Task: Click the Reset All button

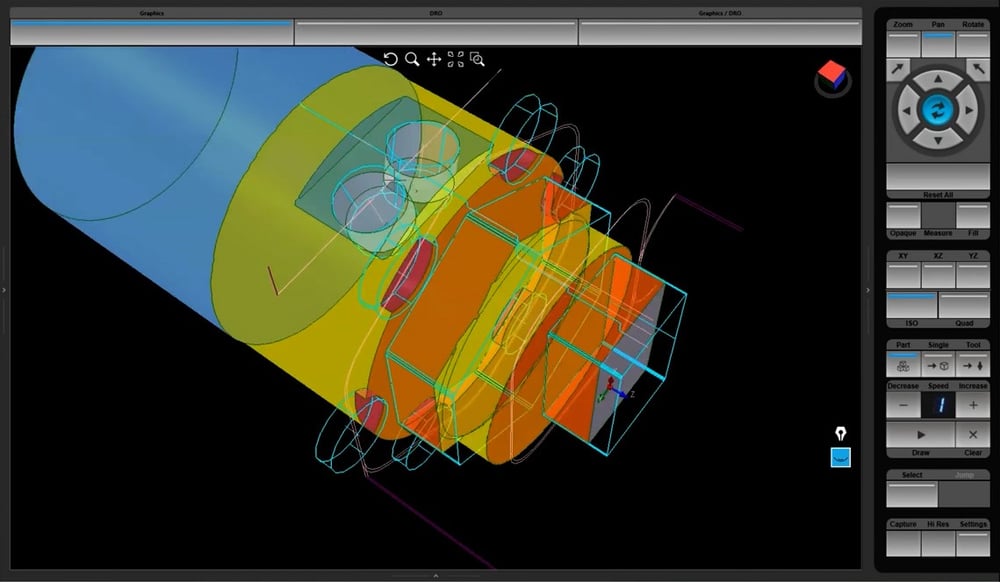Action: tap(937, 179)
